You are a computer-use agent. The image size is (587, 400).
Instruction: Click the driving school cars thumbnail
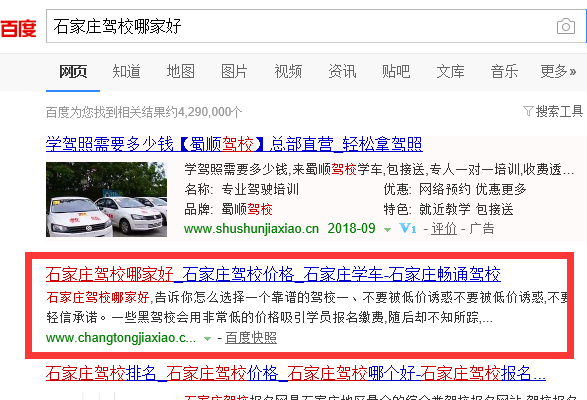(106, 199)
